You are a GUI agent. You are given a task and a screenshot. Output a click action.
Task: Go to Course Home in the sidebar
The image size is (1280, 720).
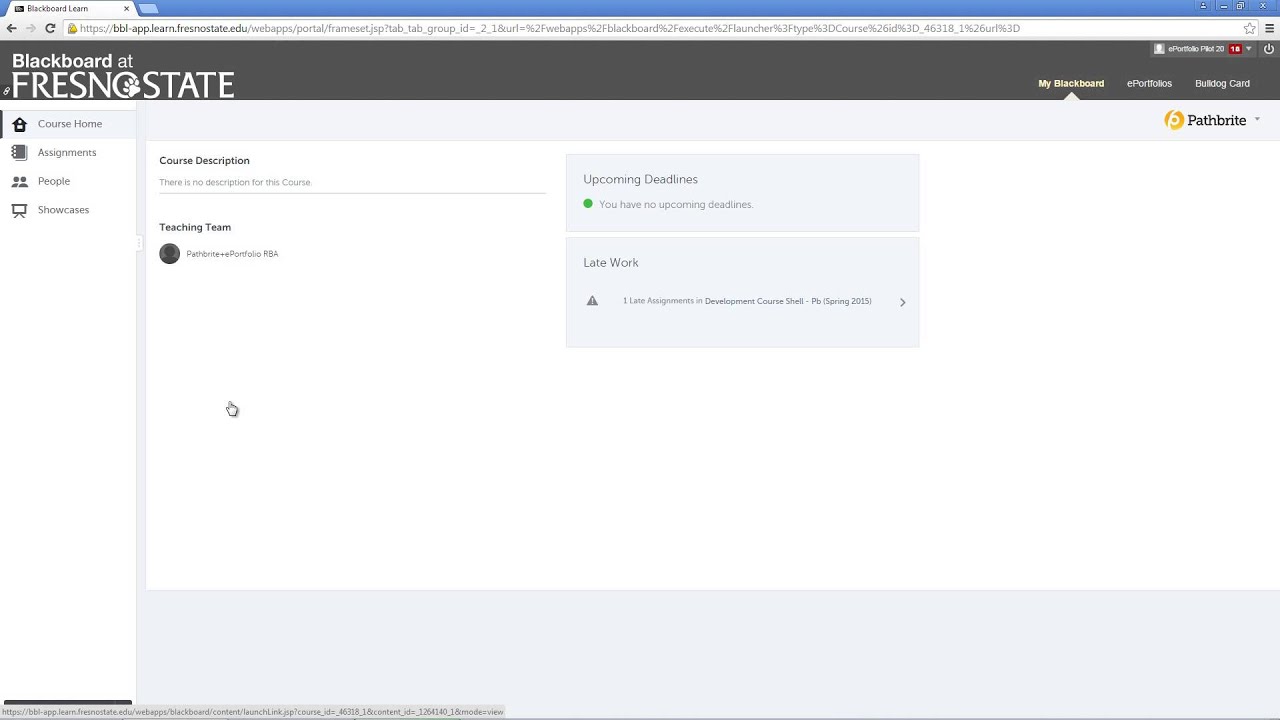pyautogui.click(x=70, y=124)
